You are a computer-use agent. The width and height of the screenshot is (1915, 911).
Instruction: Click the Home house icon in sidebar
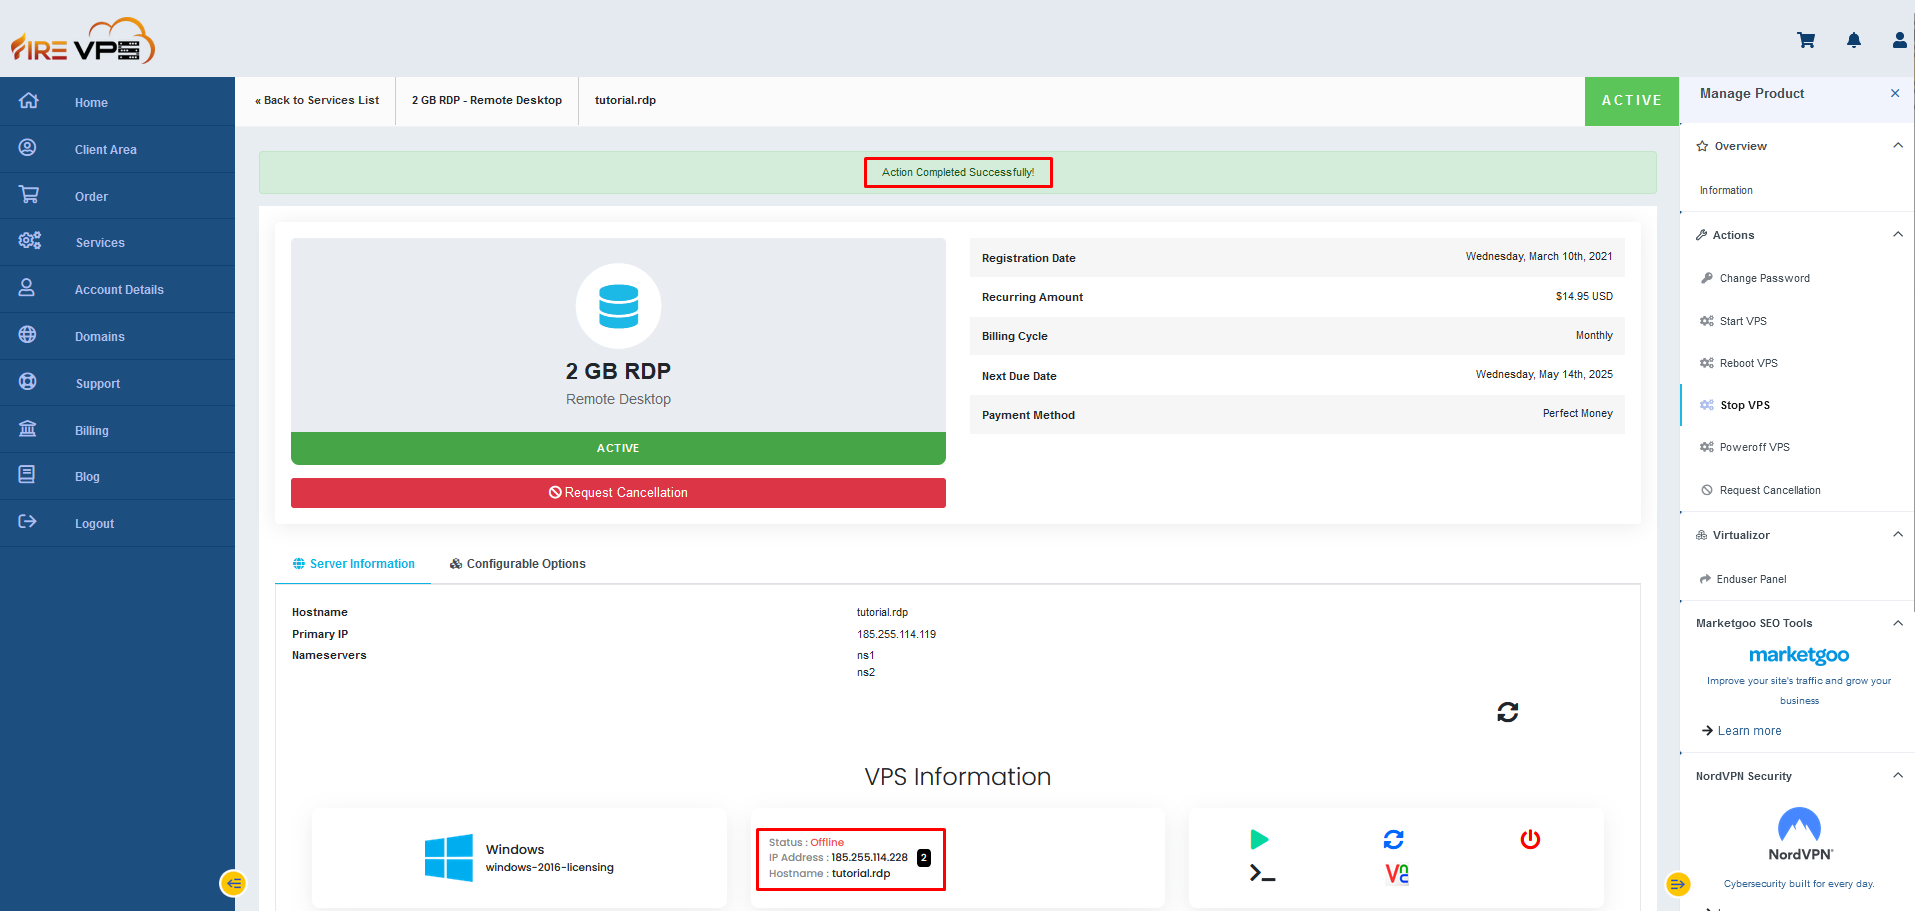(x=29, y=101)
